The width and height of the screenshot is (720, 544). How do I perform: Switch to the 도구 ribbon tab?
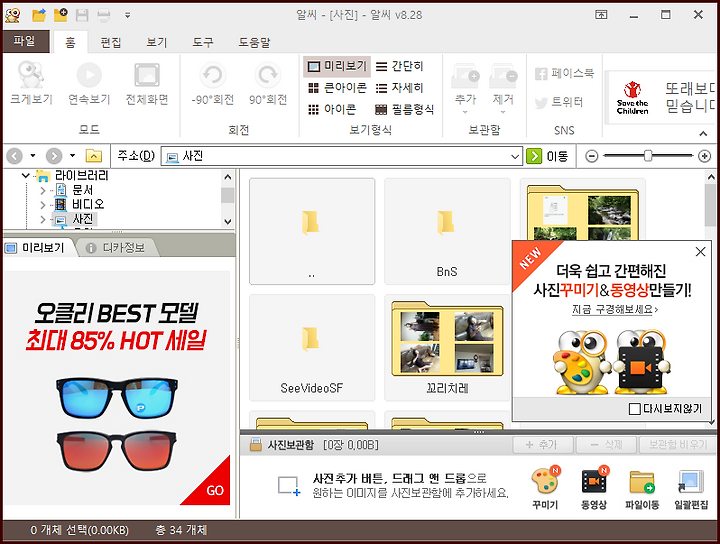tap(202, 42)
